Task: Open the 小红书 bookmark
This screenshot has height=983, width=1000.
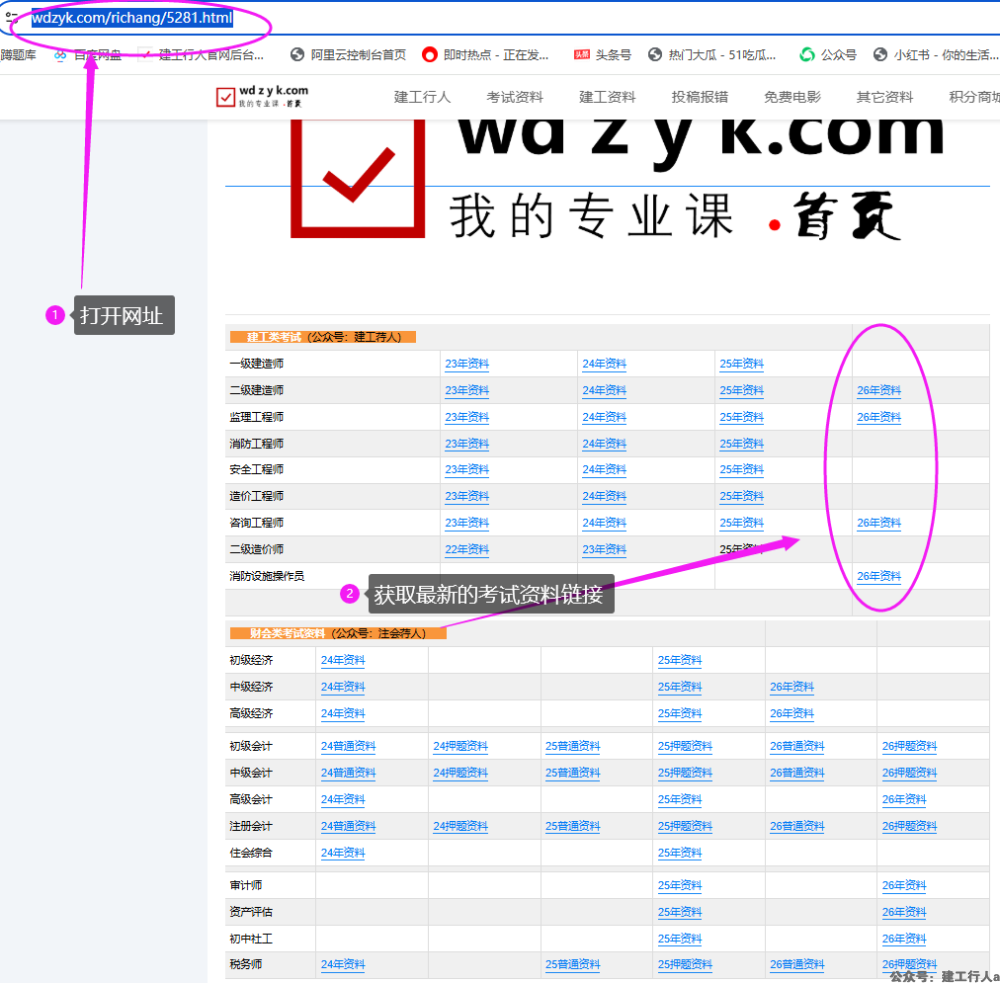Action: tap(935, 55)
